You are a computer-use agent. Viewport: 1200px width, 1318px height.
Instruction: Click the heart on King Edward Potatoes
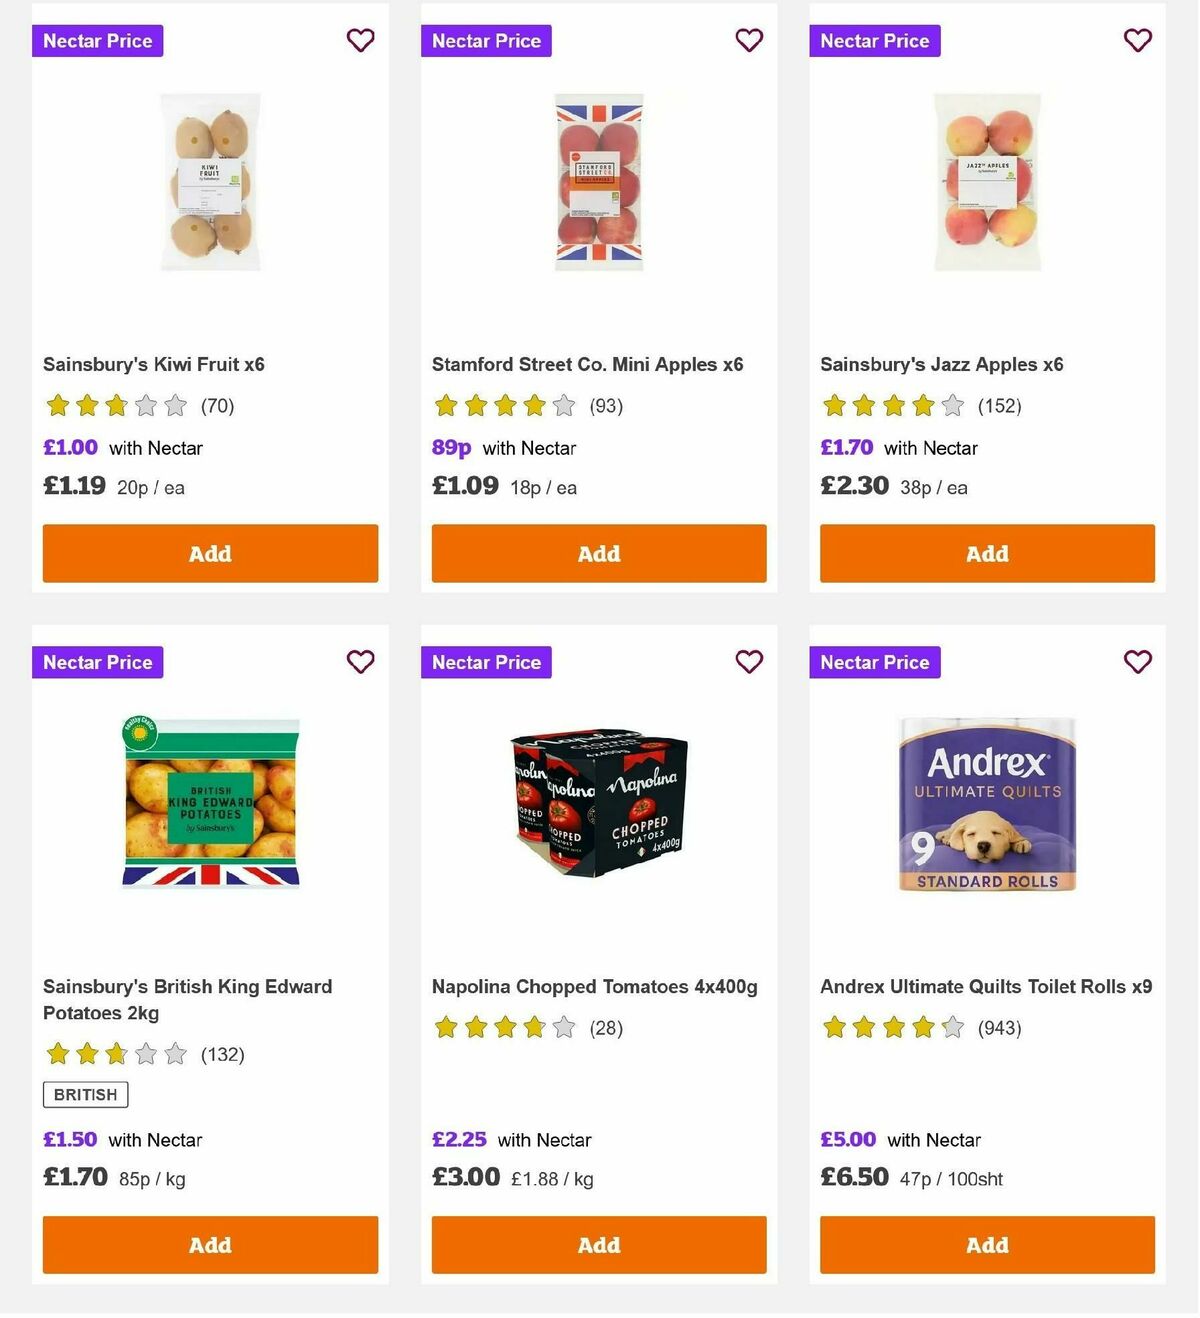(360, 661)
